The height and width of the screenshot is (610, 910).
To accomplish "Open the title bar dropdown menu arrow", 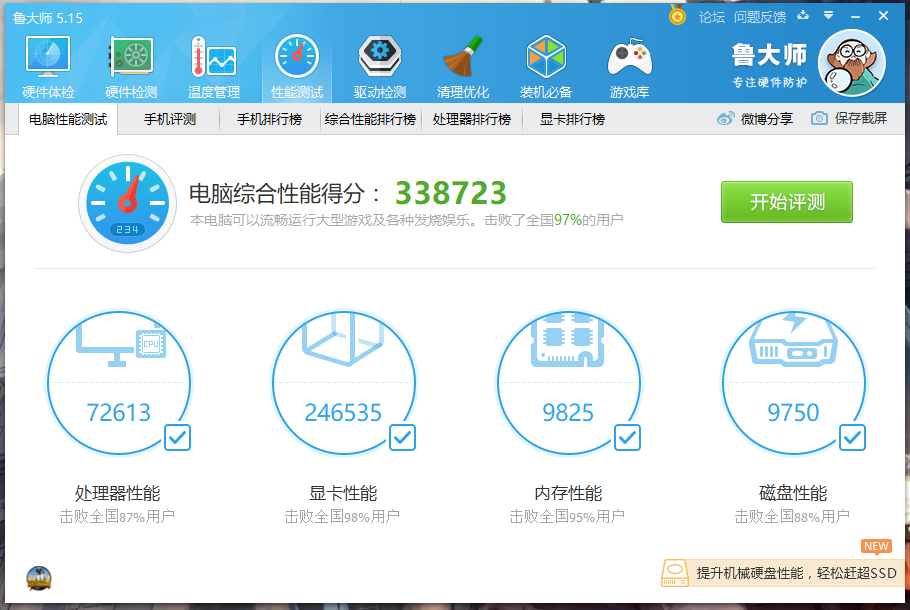I will 829,16.
